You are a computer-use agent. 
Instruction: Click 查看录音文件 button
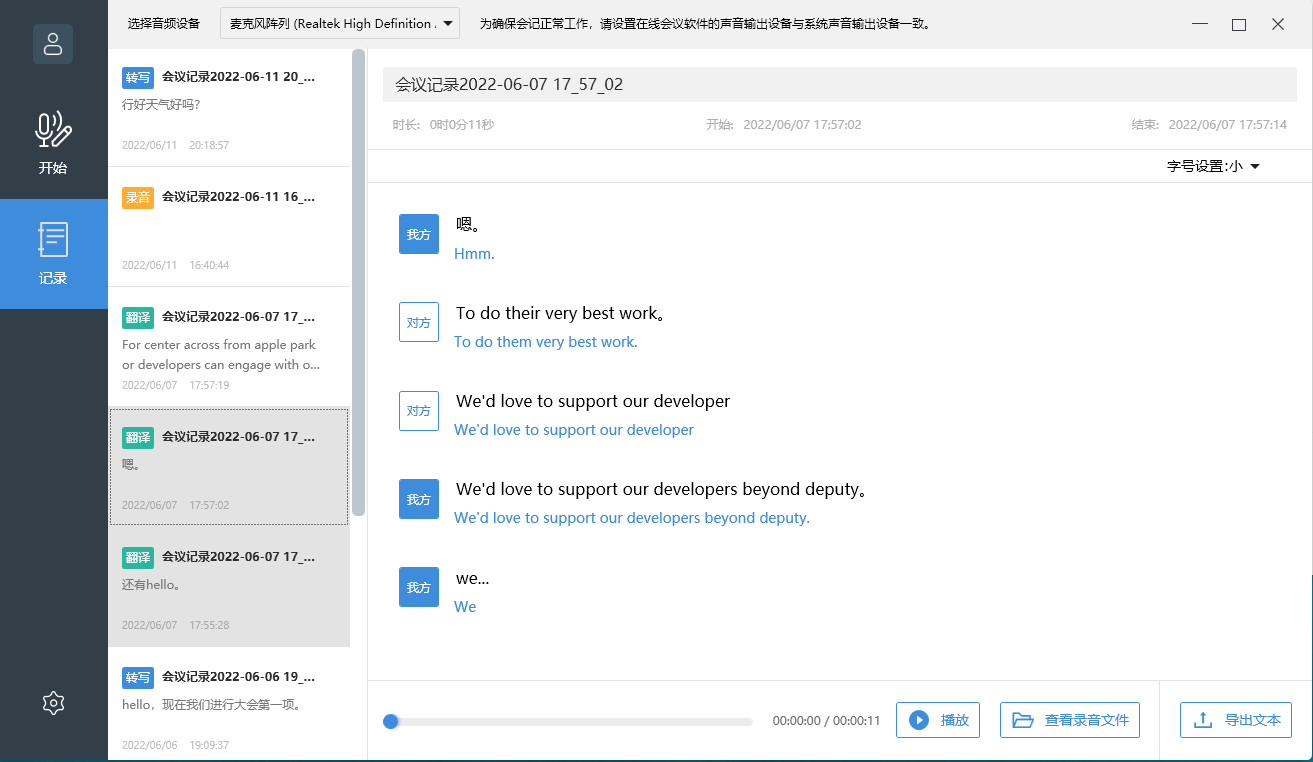tap(1070, 720)
